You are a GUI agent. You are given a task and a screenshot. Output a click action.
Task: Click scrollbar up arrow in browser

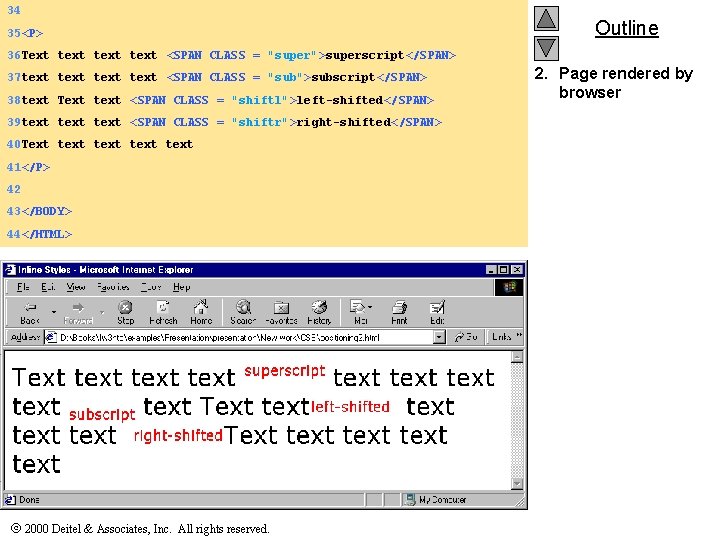[517, 357]
